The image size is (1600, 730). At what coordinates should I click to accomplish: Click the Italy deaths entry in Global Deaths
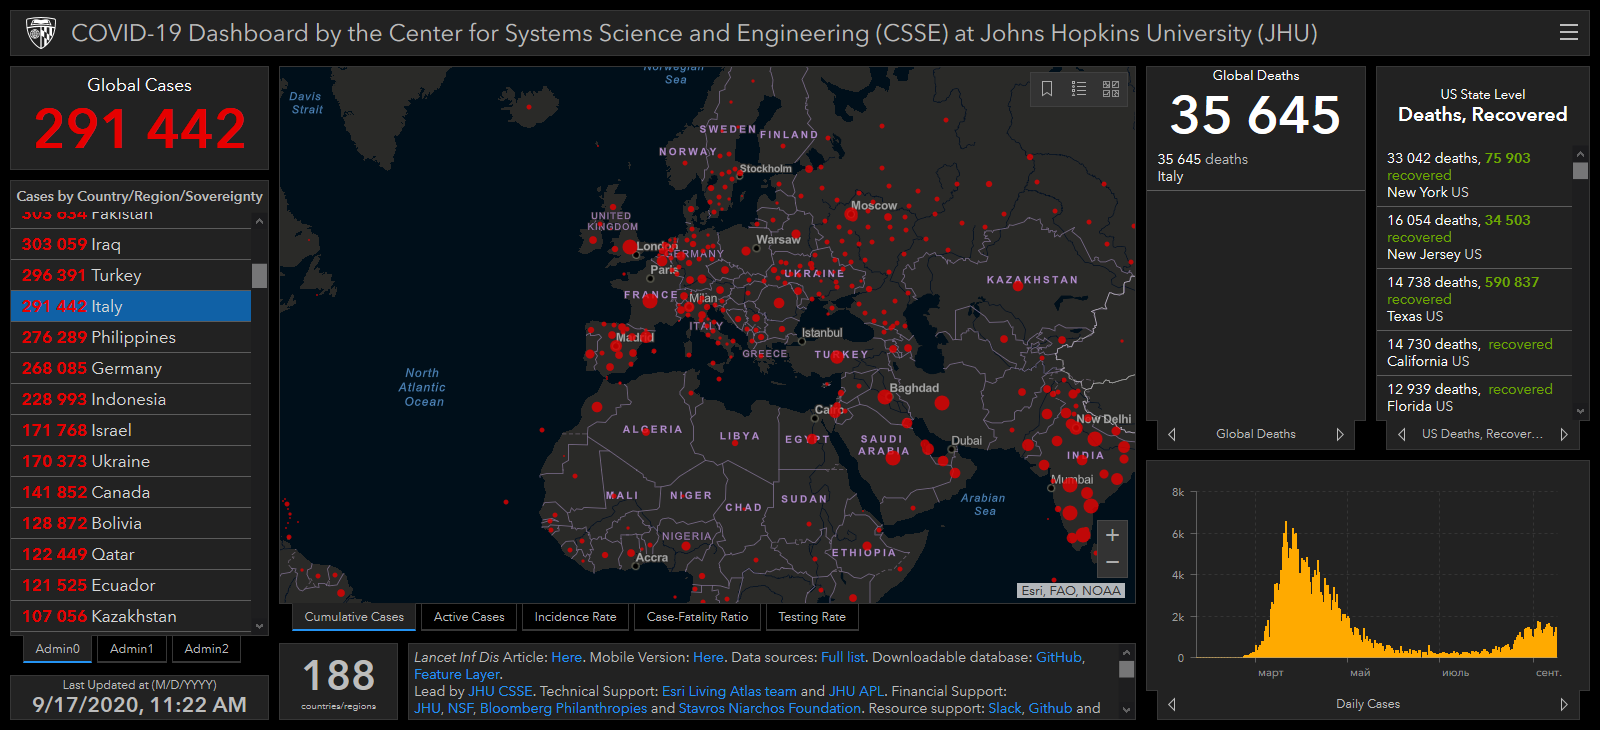click(x=1255, y=168)
